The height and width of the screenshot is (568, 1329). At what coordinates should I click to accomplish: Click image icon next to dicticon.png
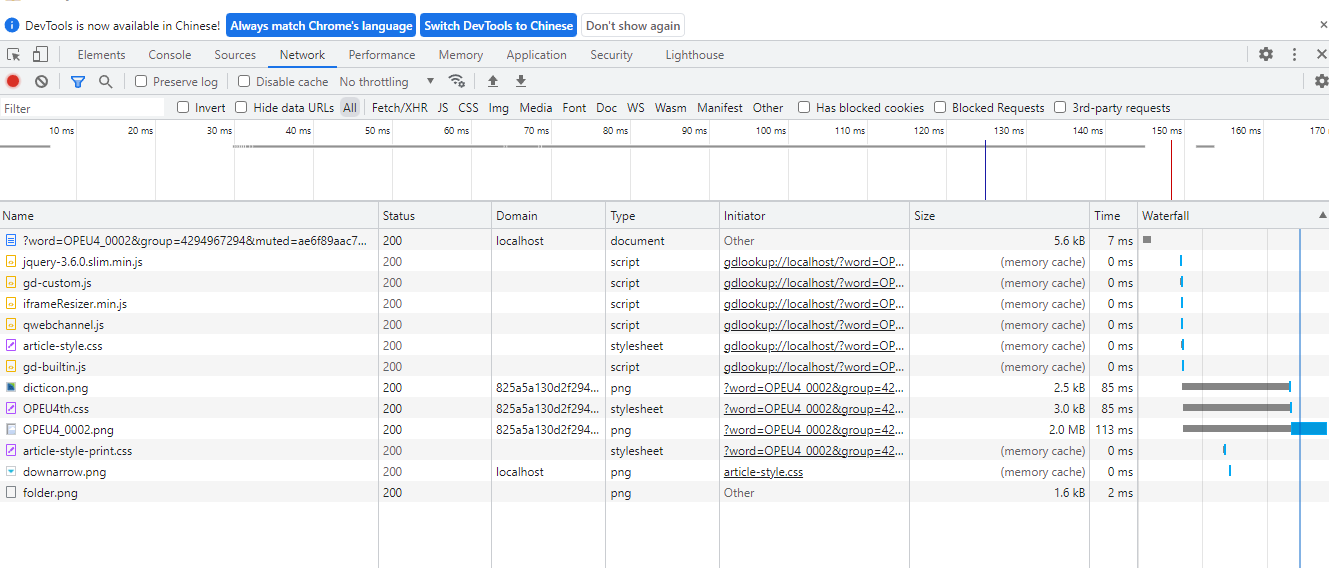pos(11,387)
